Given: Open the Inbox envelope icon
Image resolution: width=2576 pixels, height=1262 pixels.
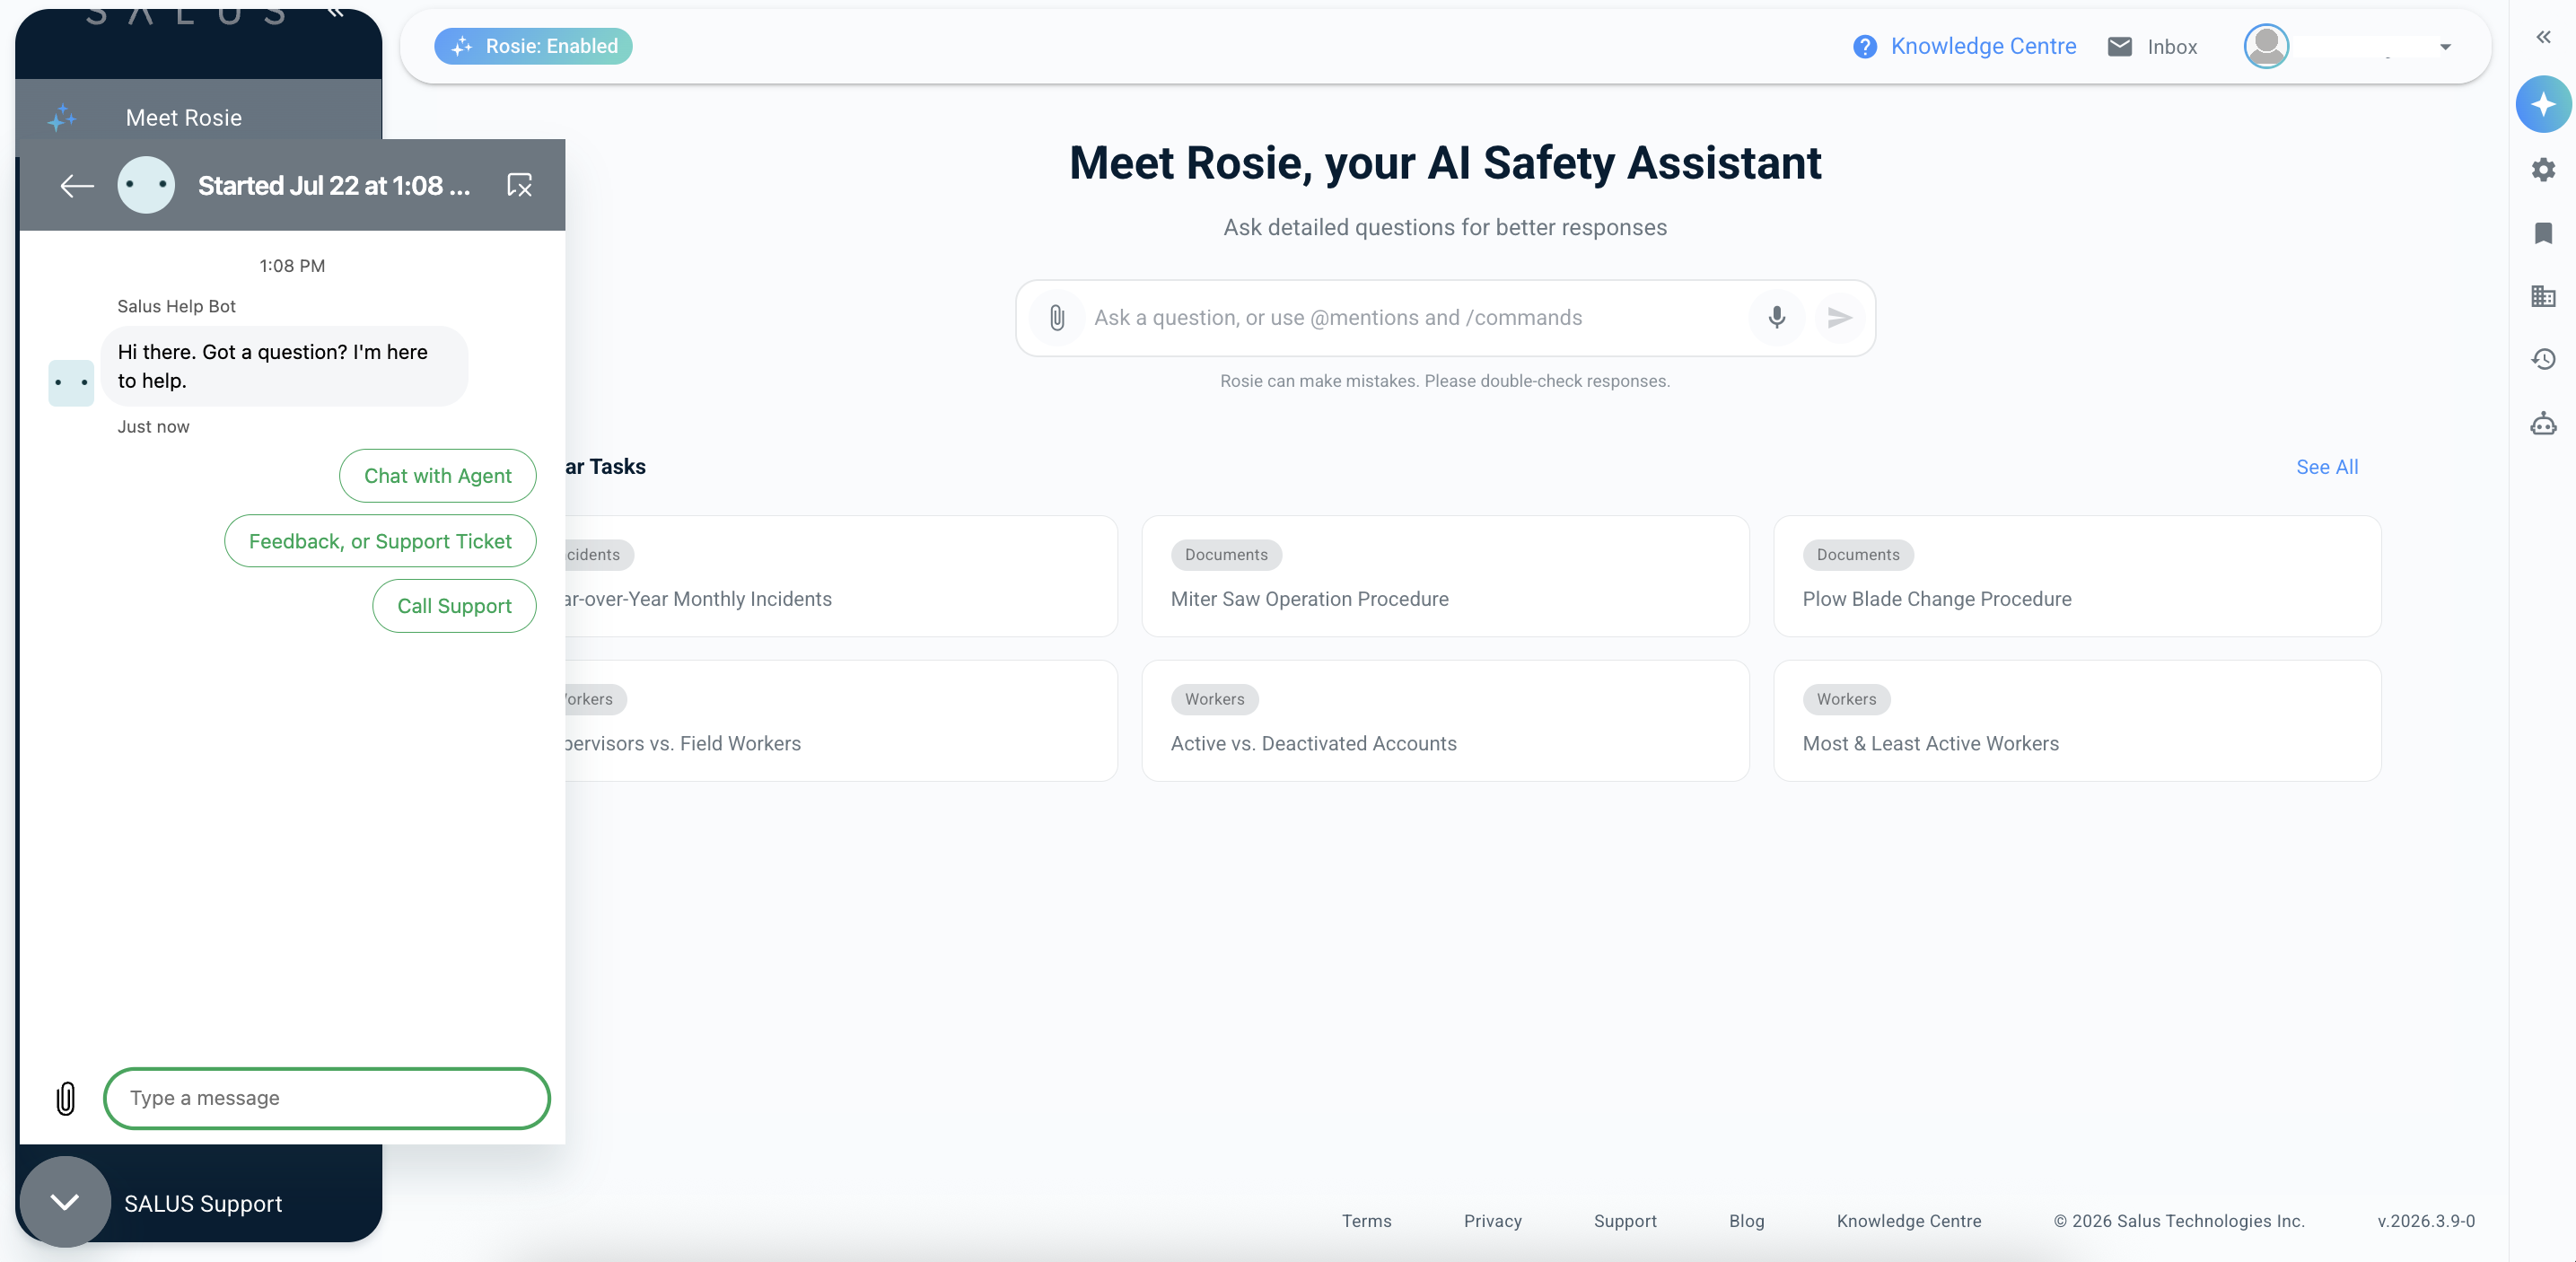Looking at the screenshot, I should coord(2119,46).
